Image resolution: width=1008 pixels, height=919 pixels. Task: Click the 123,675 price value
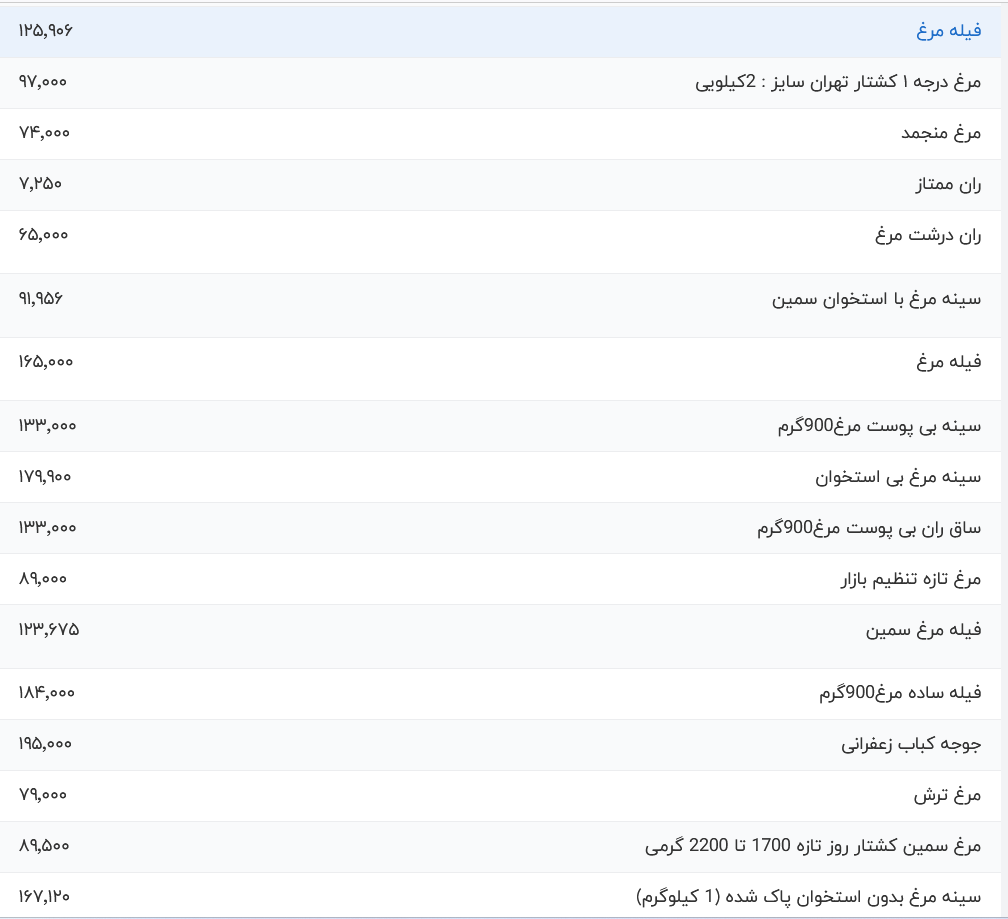click(x=47, y=630)
